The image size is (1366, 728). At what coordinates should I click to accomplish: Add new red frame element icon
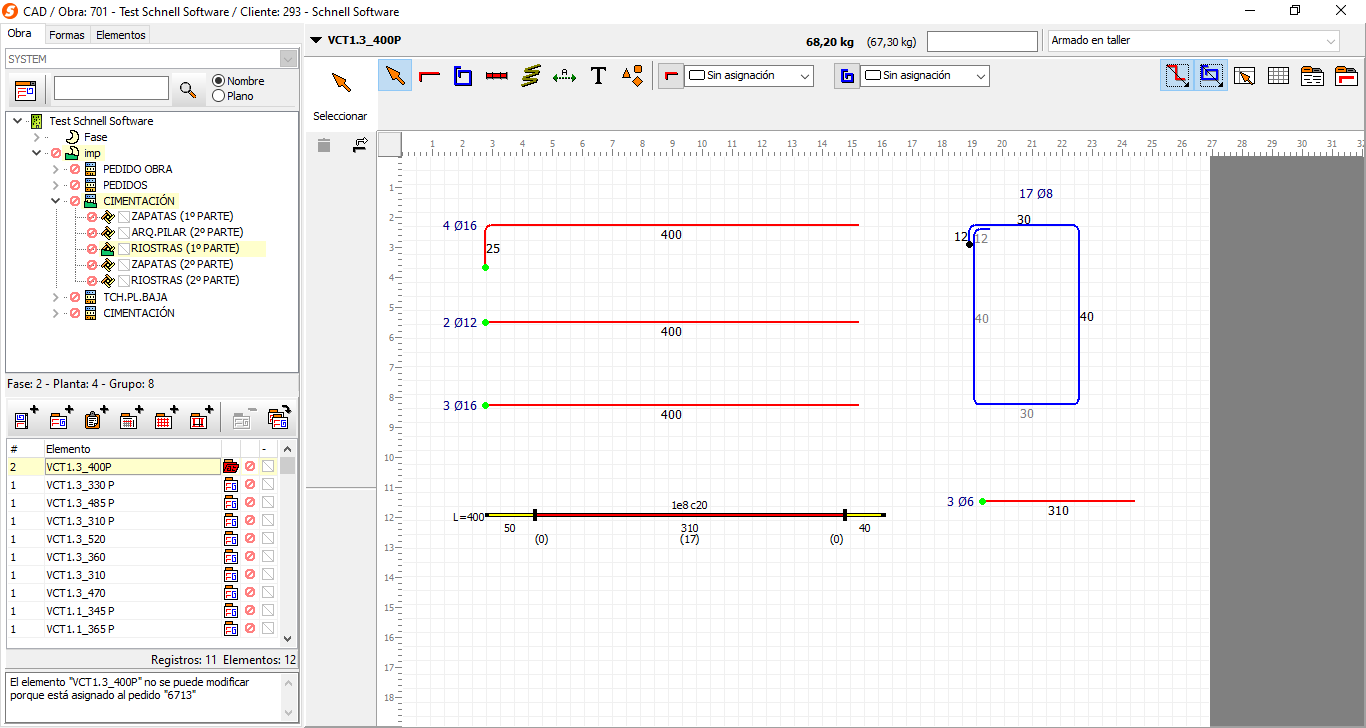pyautogui.click(x=201, y=418)
